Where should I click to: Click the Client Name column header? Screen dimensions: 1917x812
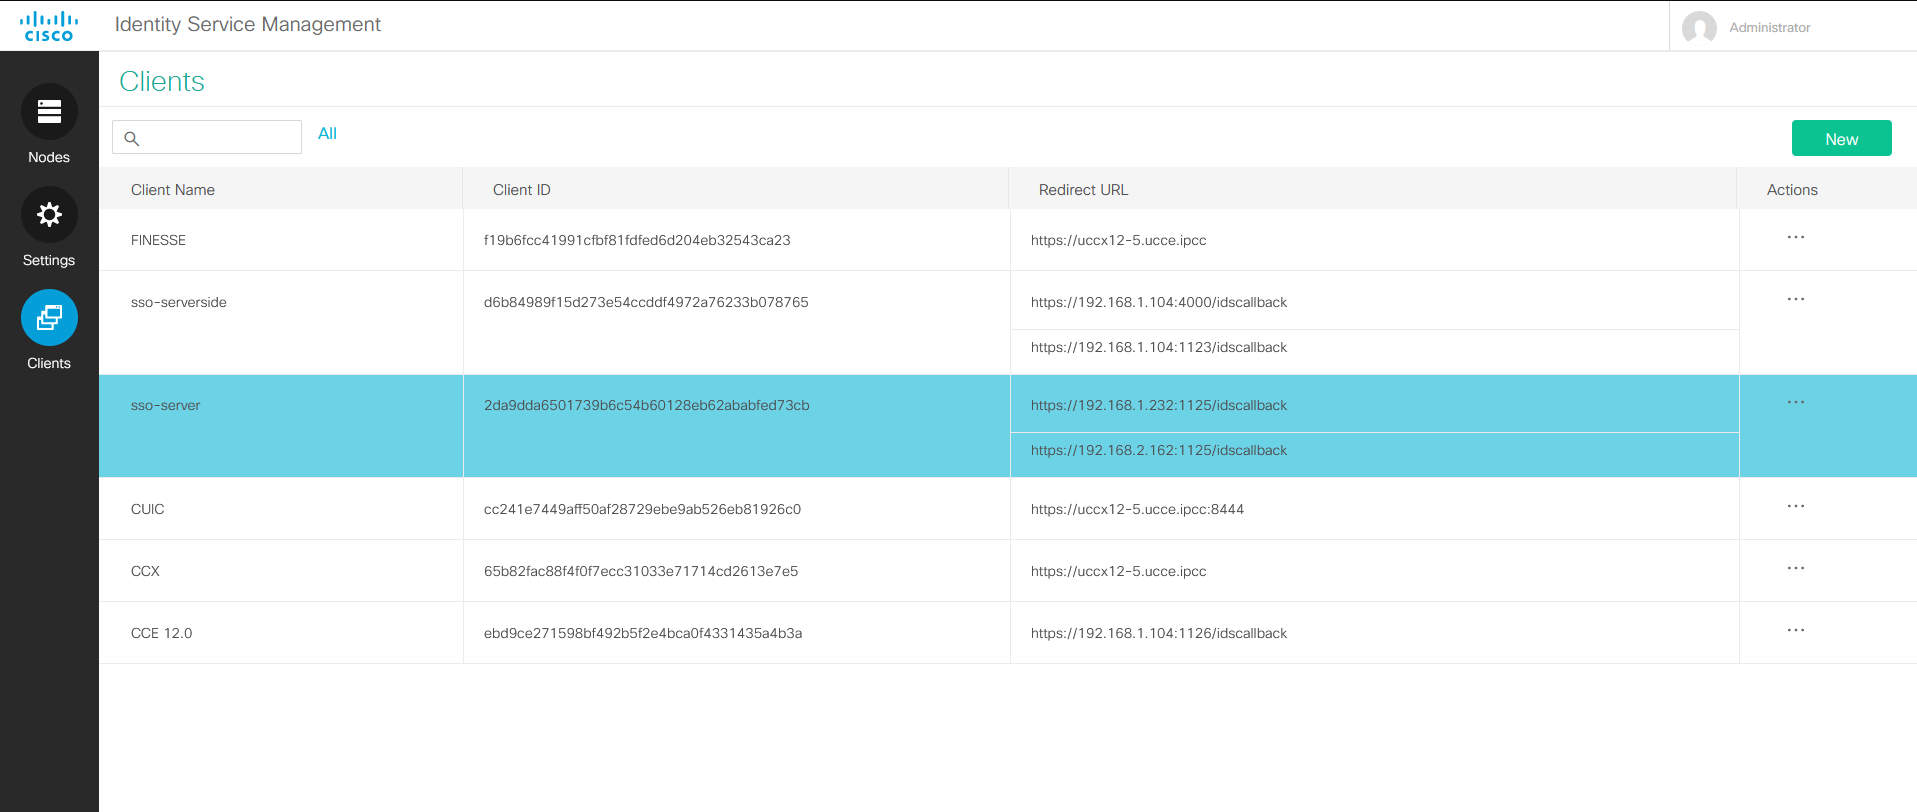pyautogui.click(x=173, y=190)
